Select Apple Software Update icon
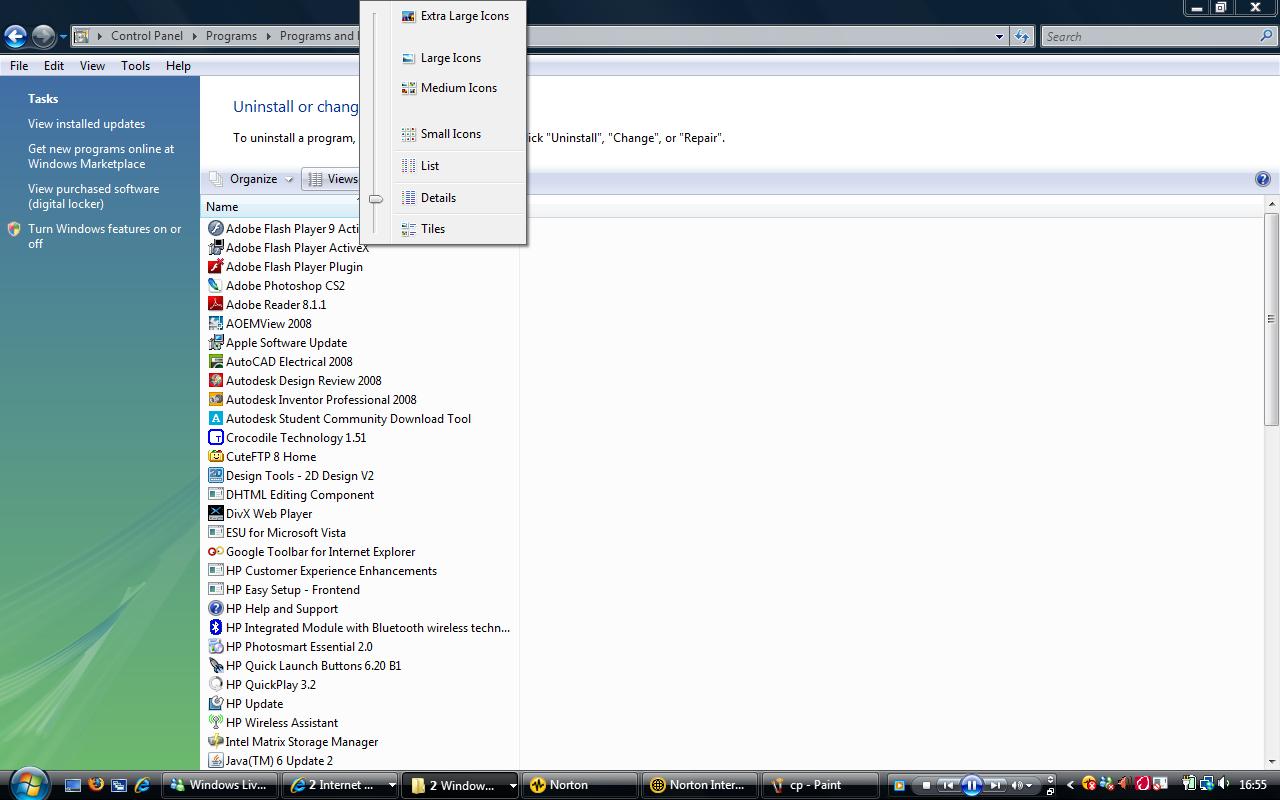Viewport: 1280px width, 800px height. (x=215, y=343)
